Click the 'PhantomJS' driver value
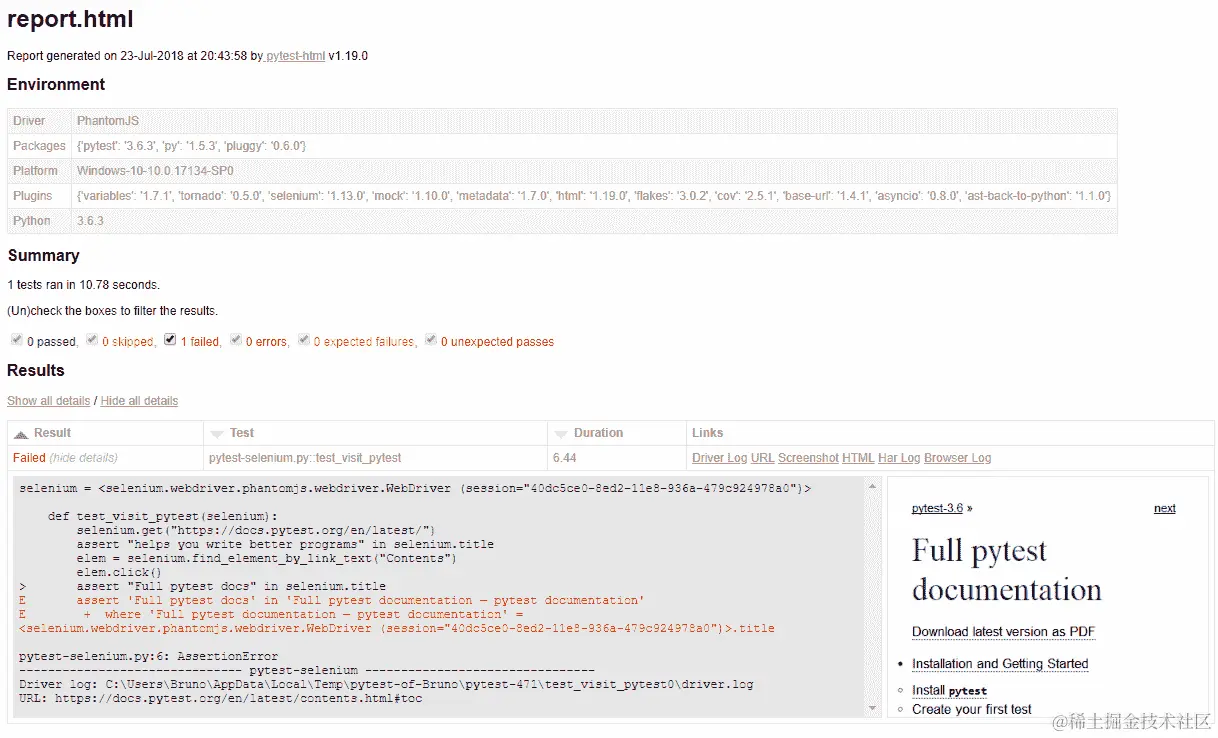1218x738 pixels. [108, 121]
